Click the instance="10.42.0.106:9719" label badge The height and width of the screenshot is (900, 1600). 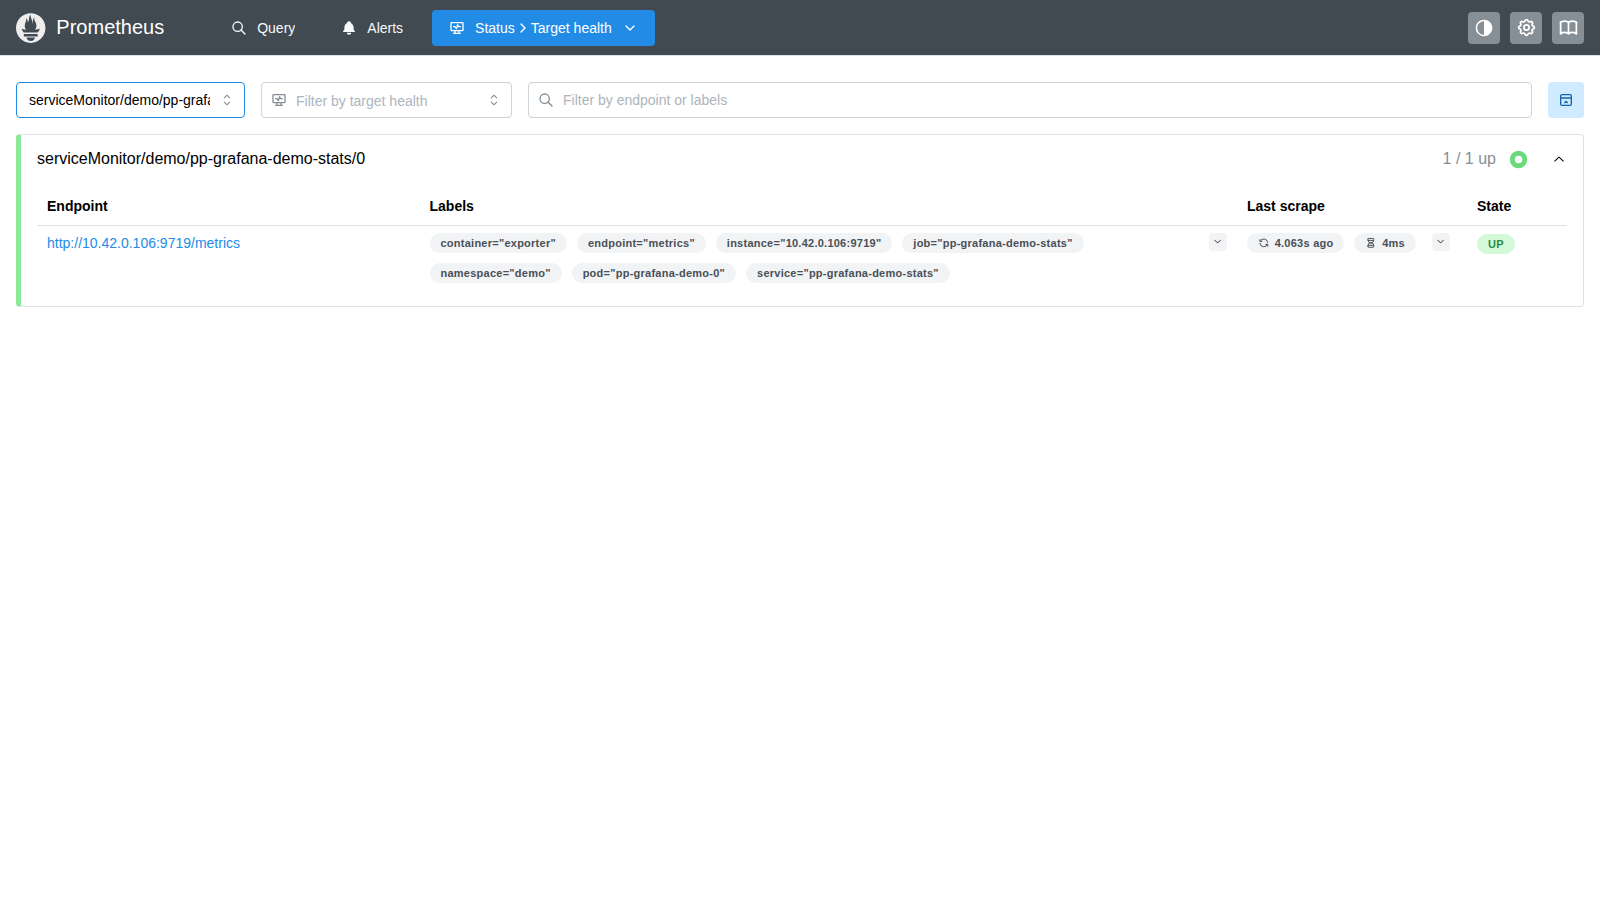pyautogui.click(x=804, y=243)
